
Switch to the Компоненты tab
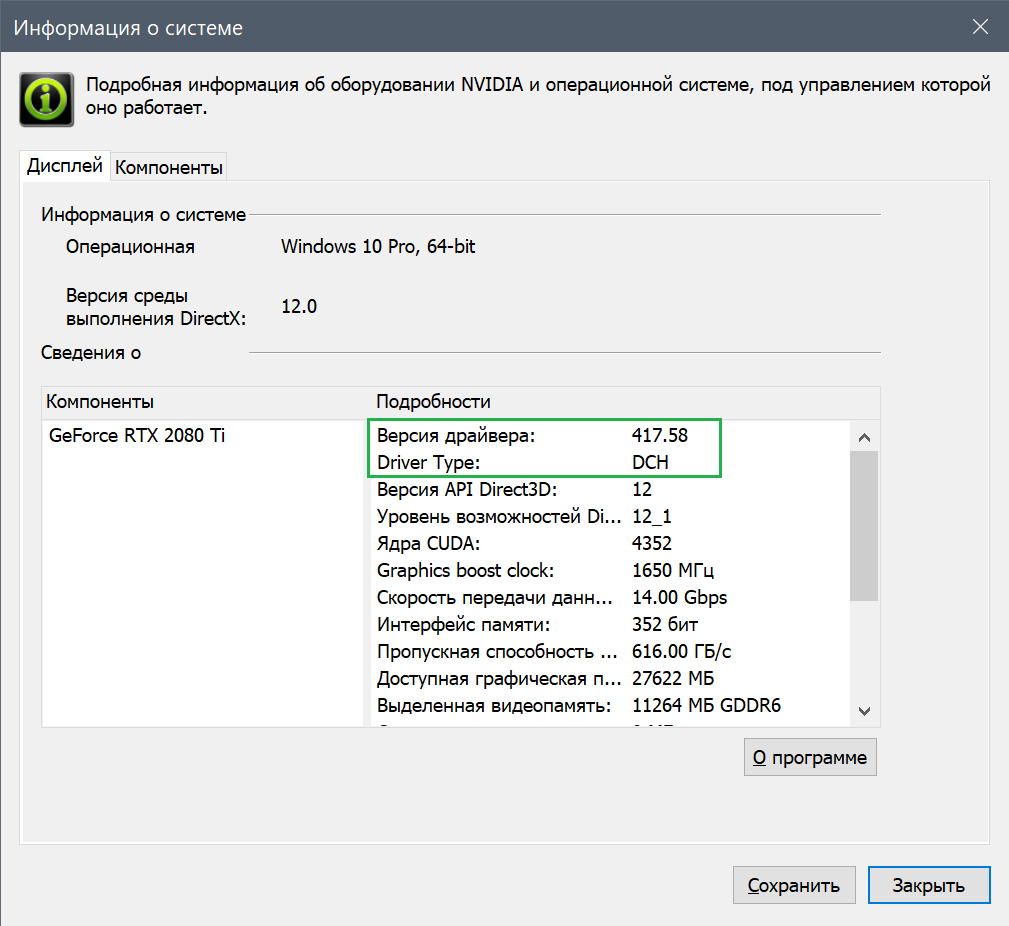pyautogui.click(x=169, y=167)
